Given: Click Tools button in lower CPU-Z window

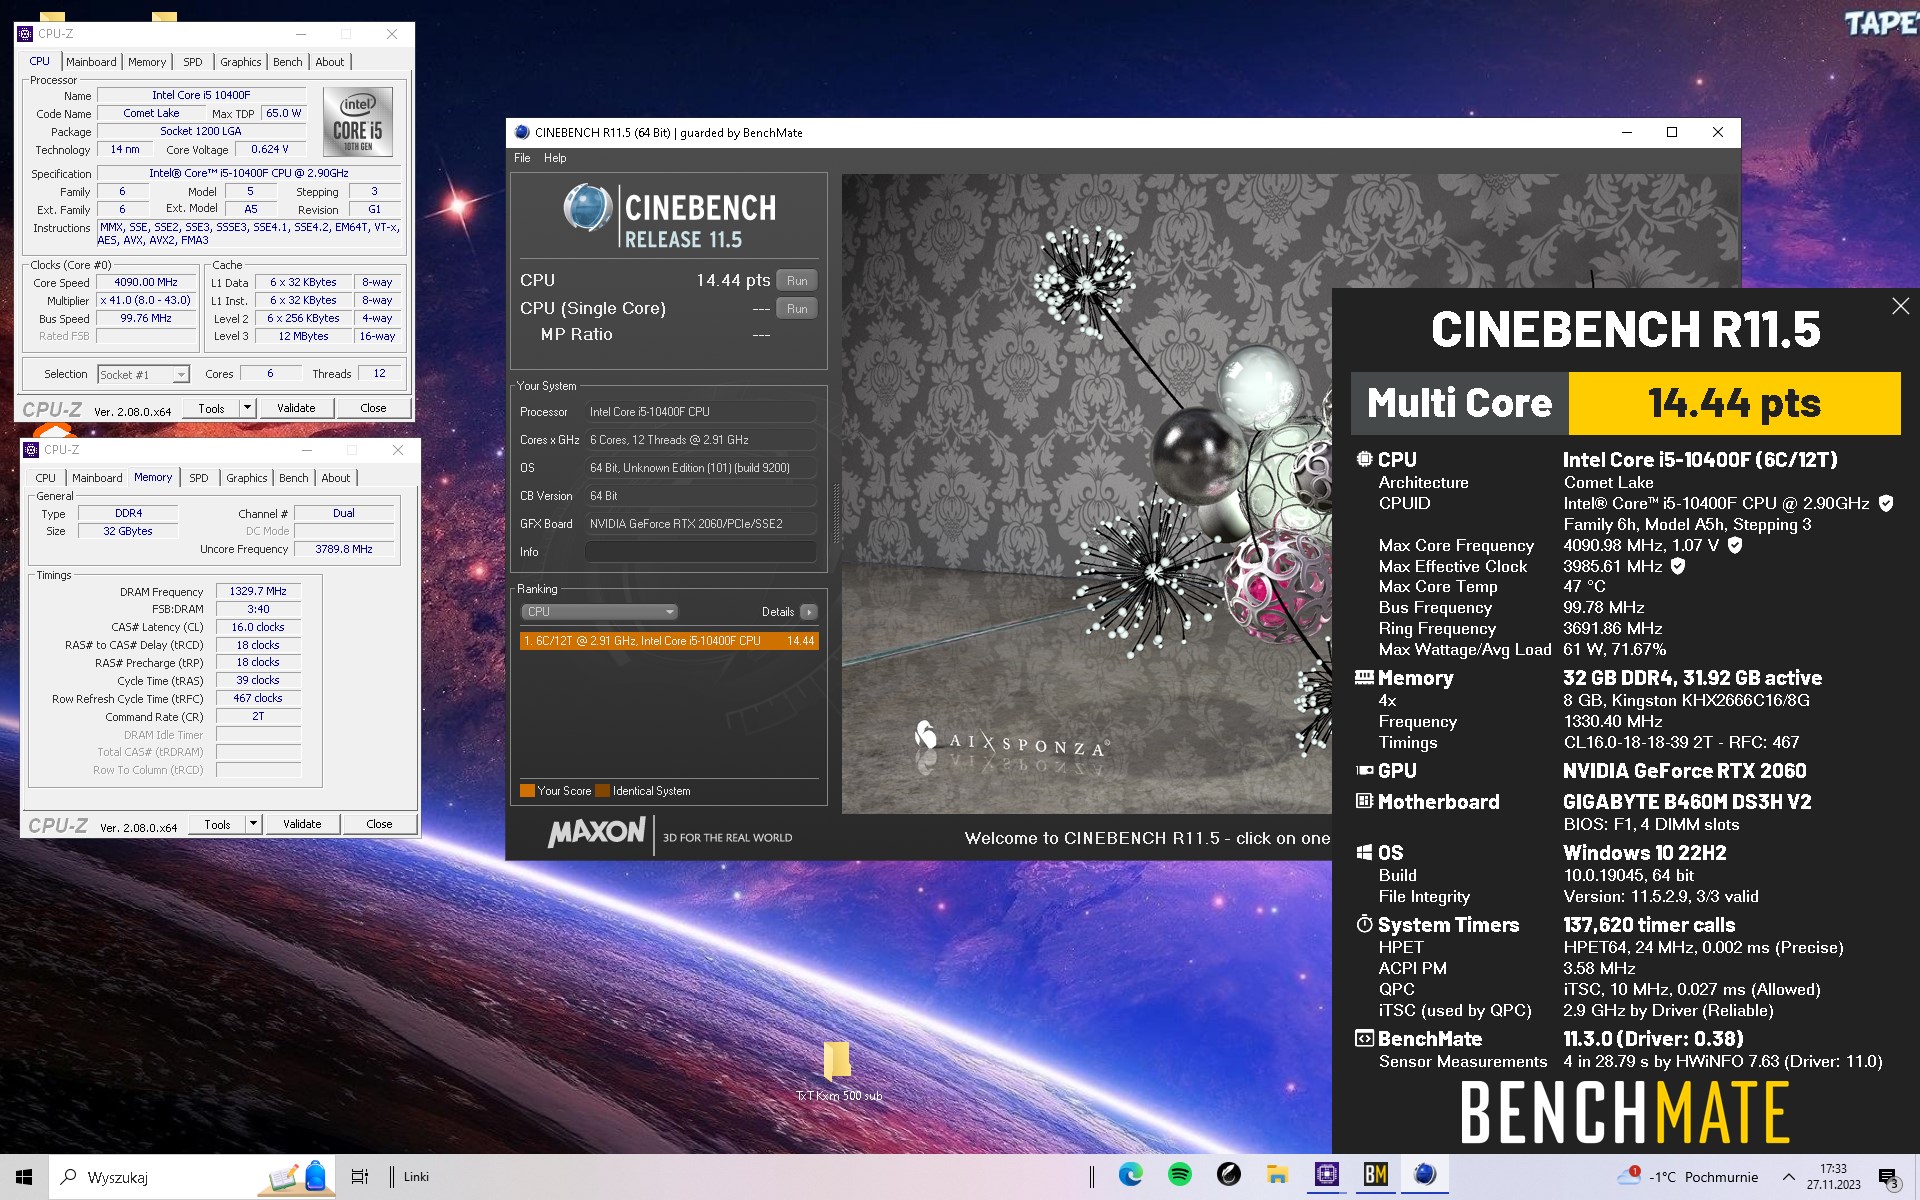Looking at the screenshot, I should pos(217,824).
